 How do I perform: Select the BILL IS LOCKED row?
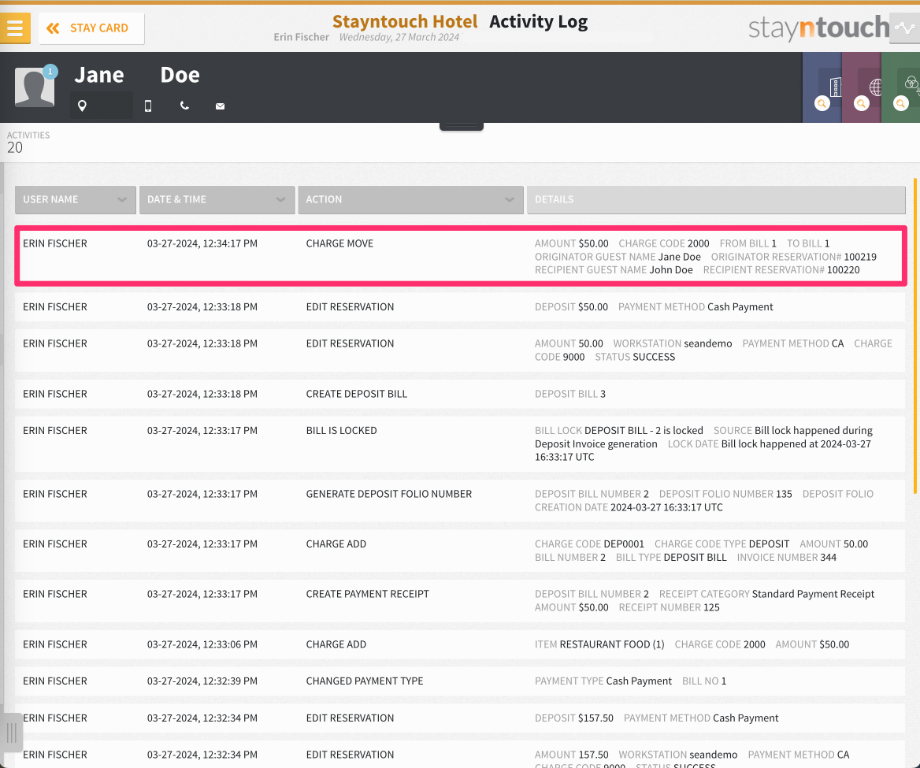coord(461,444)
